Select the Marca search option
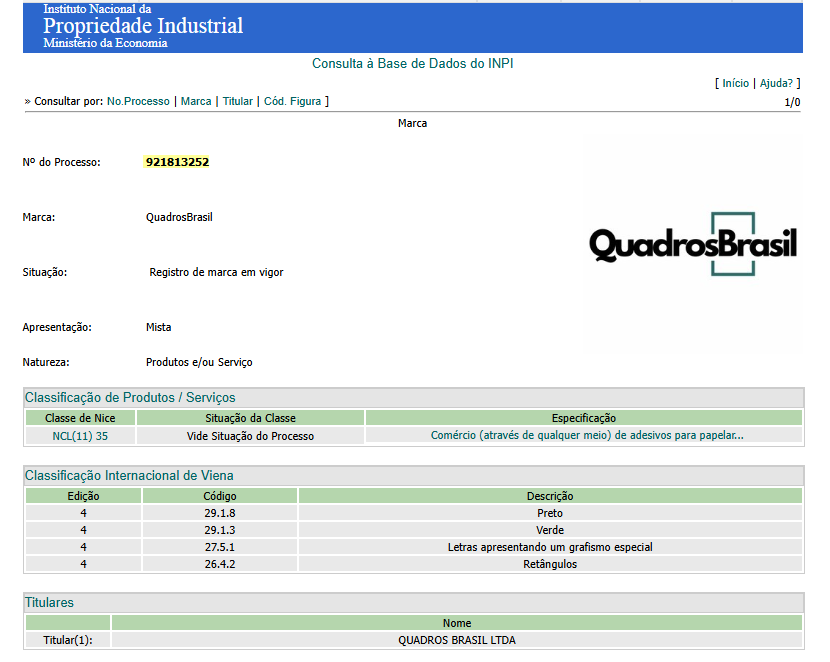 click(x=196, y=101)
